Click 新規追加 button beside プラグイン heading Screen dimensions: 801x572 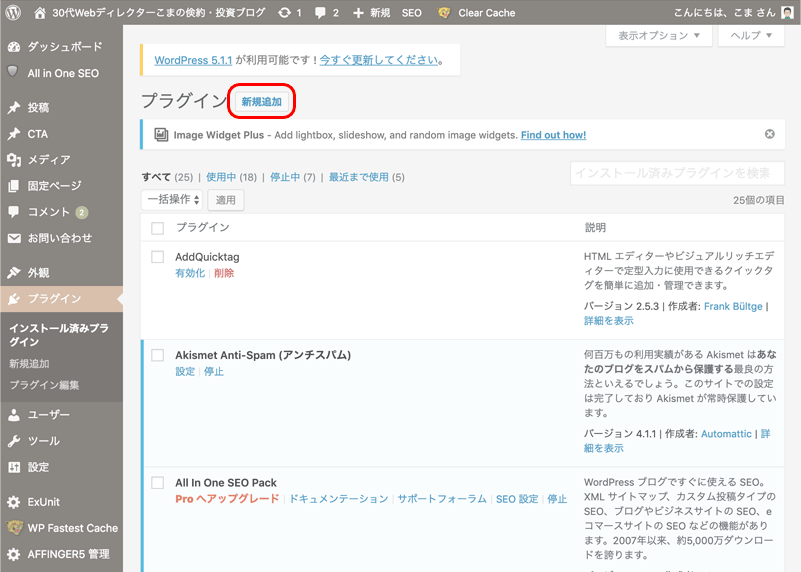pyautogui.click(x=262, y=102)
